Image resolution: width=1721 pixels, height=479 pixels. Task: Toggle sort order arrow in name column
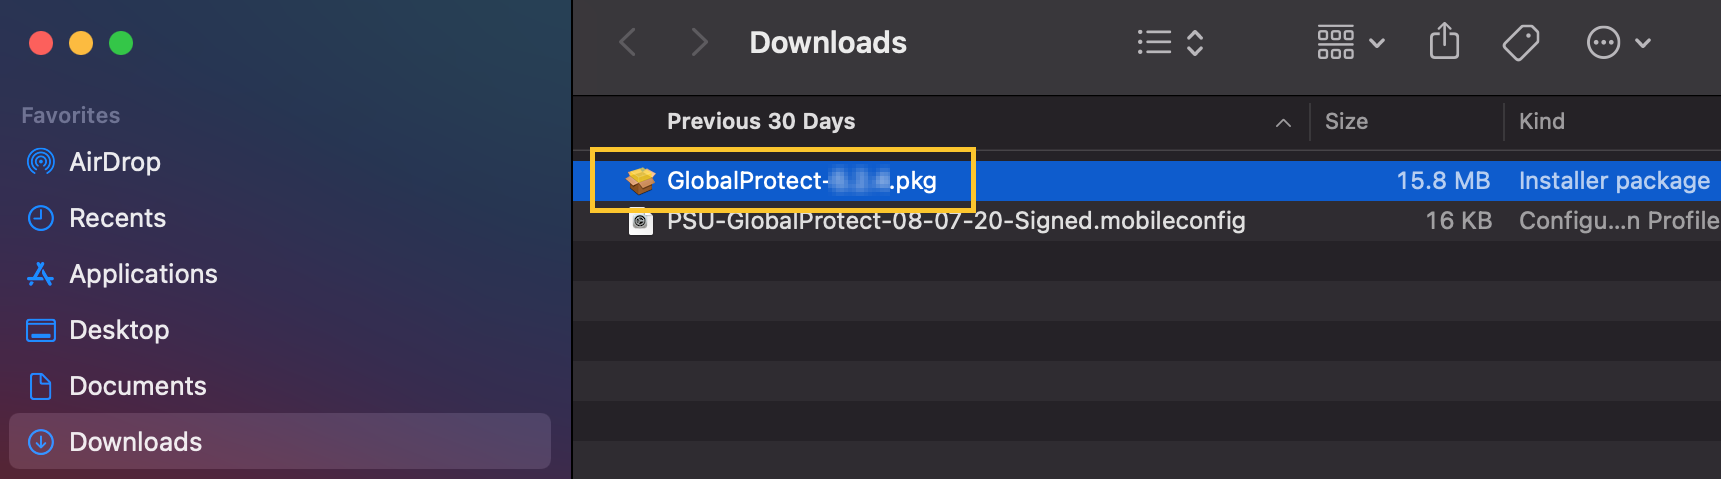pos(1283,123)
